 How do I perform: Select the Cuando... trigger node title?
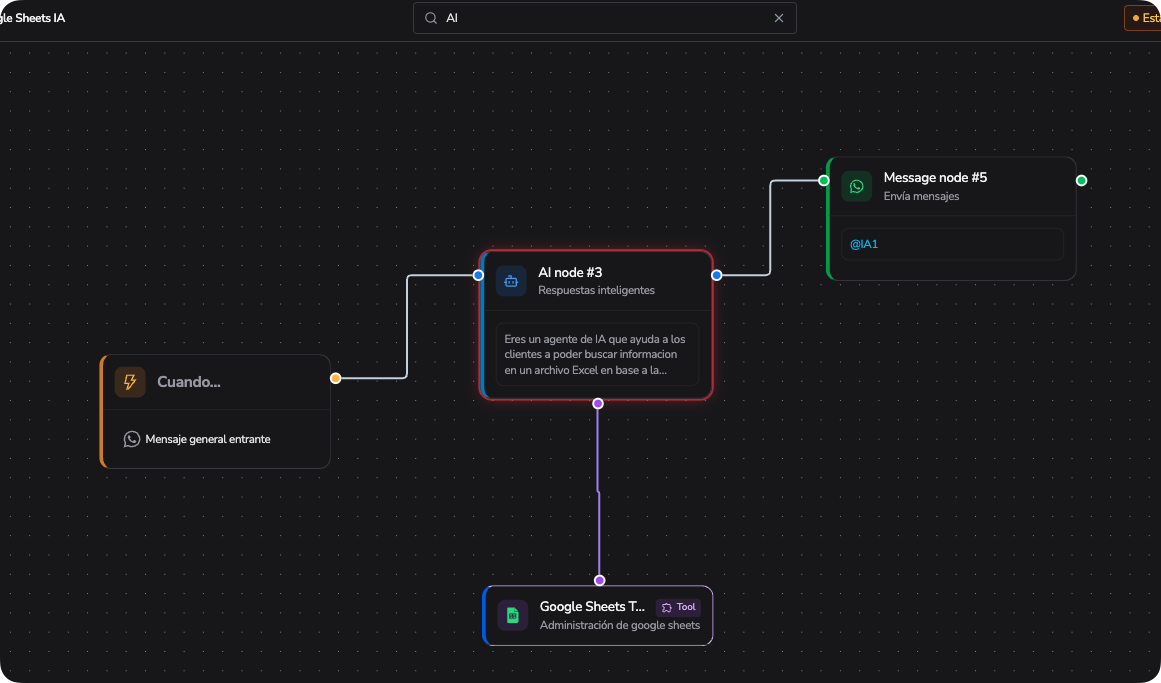189,382
